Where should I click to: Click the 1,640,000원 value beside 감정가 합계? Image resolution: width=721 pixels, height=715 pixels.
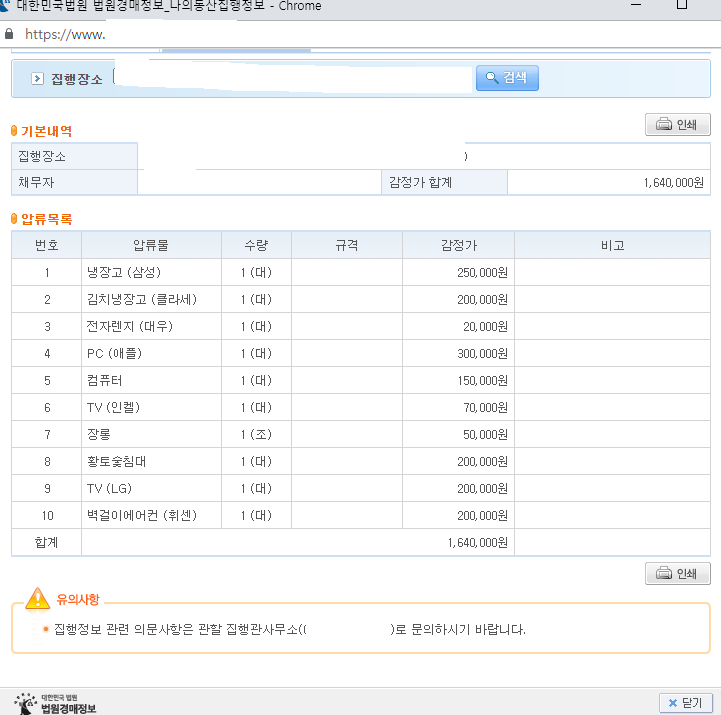[673, 183]
